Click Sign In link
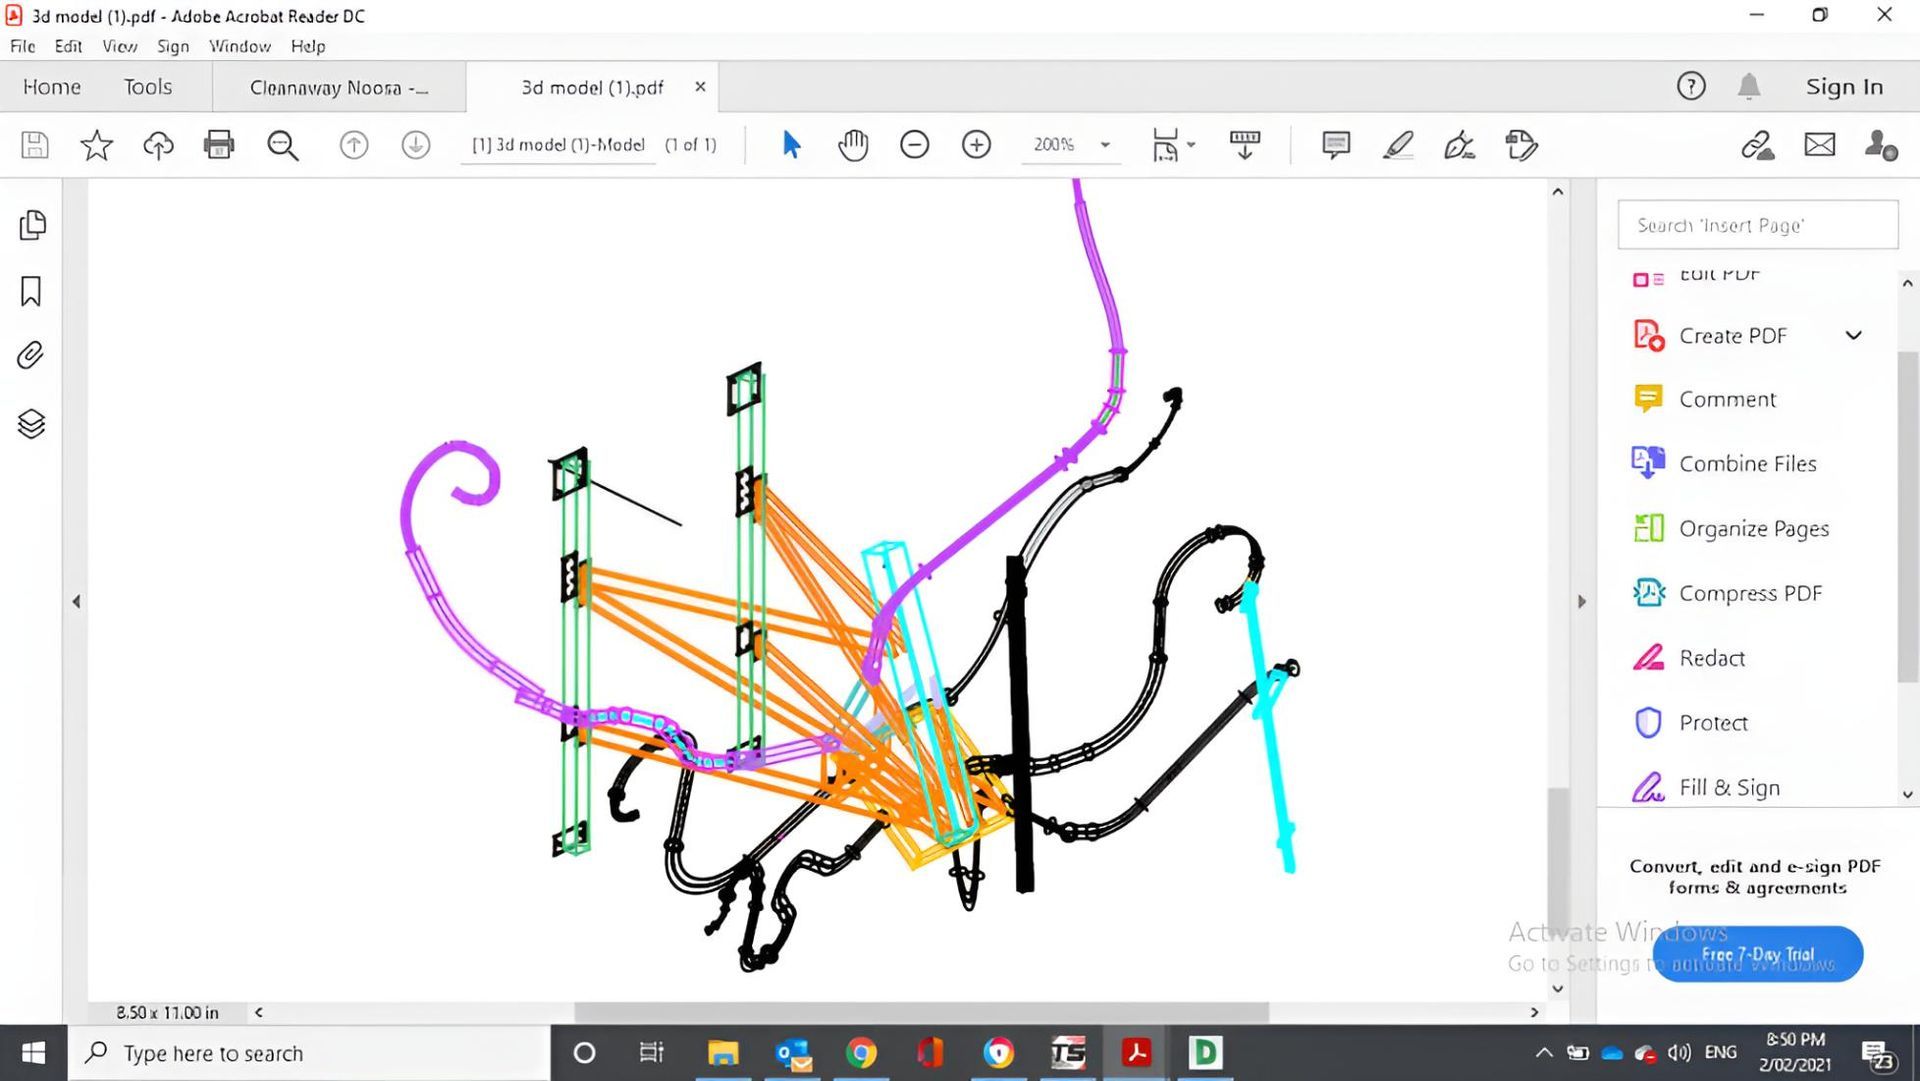The image size is (1920, 1081). 1844,87
